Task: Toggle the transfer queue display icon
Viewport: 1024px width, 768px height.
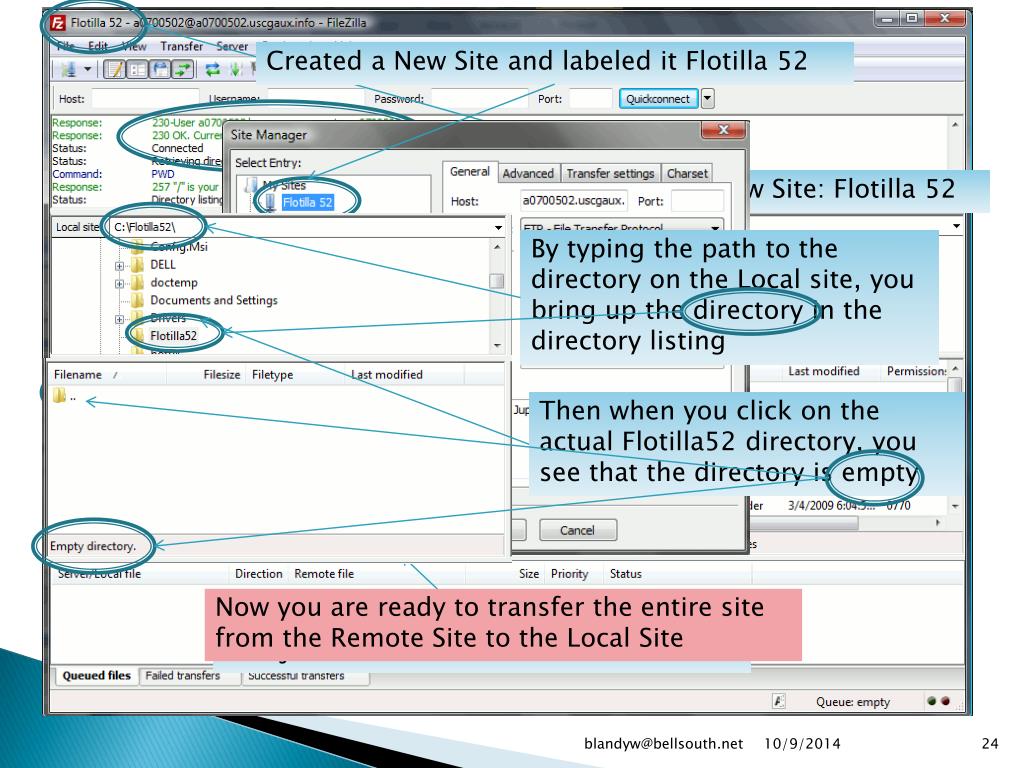Action: click(x=182, y=69)
